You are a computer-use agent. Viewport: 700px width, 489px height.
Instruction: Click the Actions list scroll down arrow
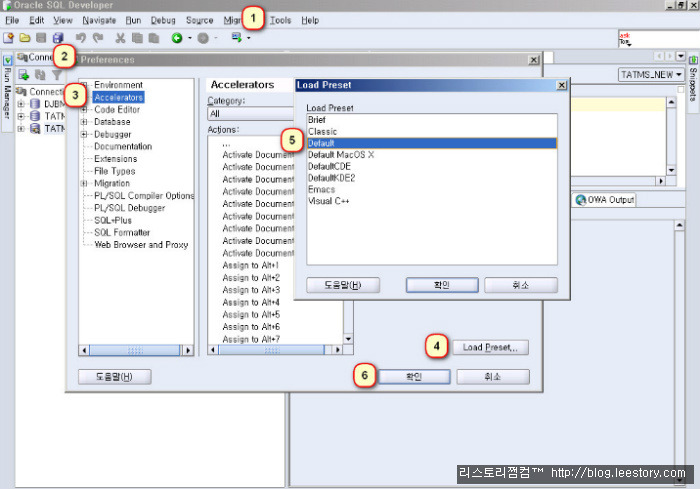coord(348,339)
